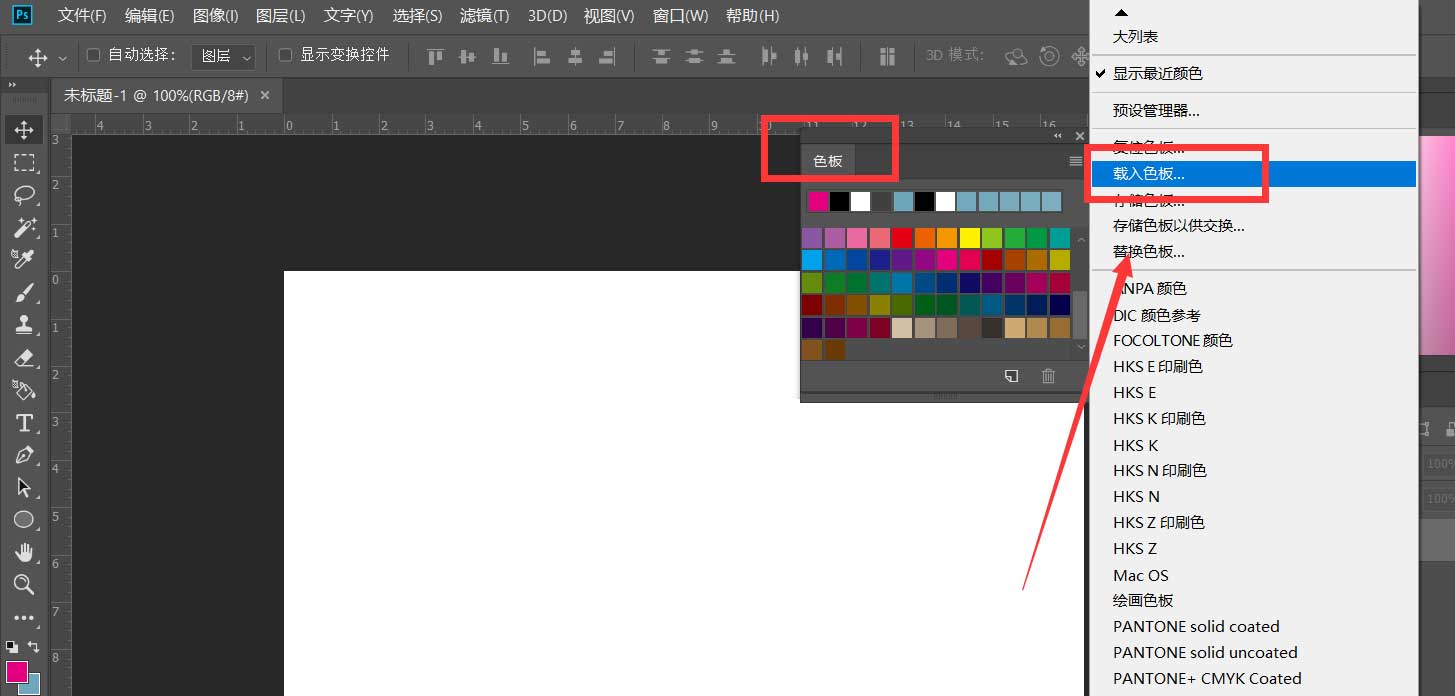
Task: Select the Move tool in the toolbox
Action: [24, 129]
